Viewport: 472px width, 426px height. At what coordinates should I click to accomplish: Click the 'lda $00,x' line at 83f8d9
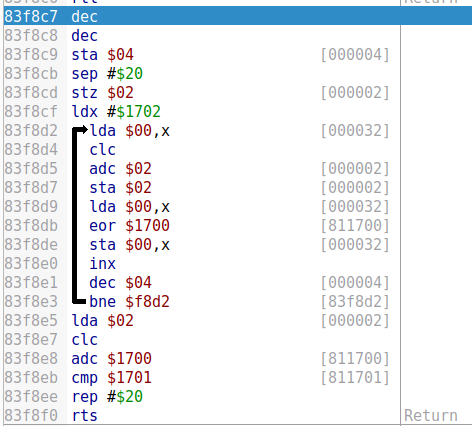(130, 206)
